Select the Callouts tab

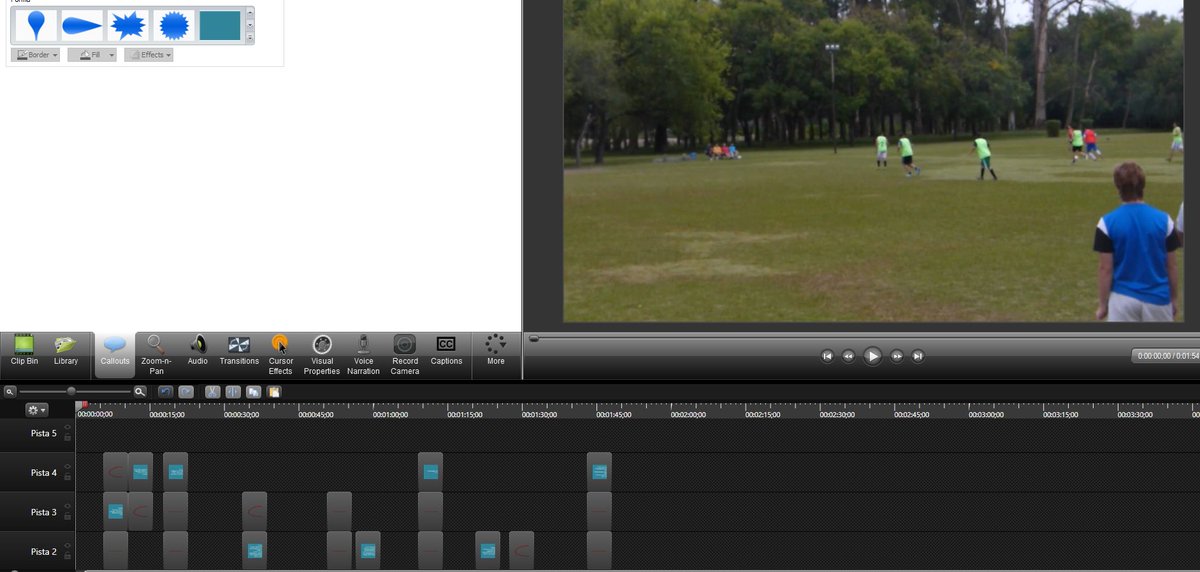[115, 354]
